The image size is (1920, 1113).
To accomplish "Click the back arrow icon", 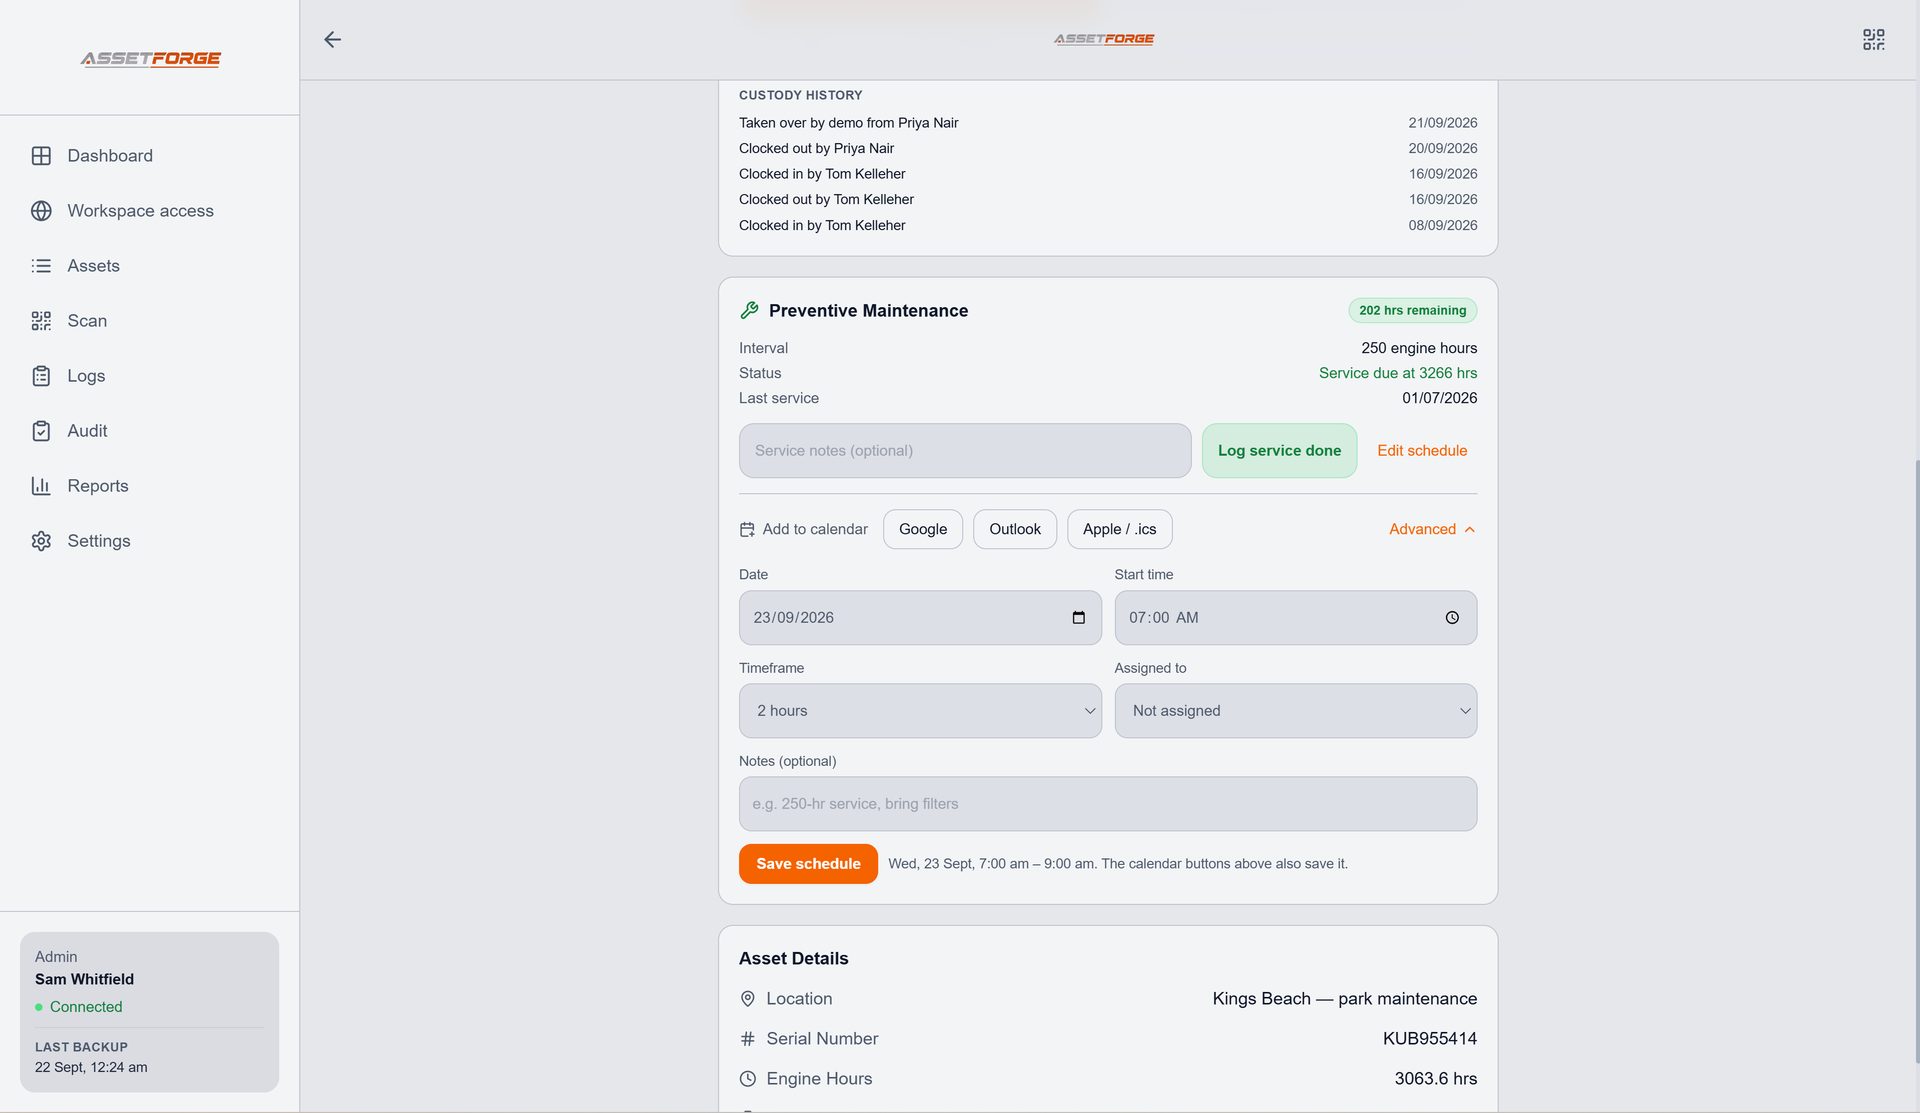I will [x=332, y=39].
